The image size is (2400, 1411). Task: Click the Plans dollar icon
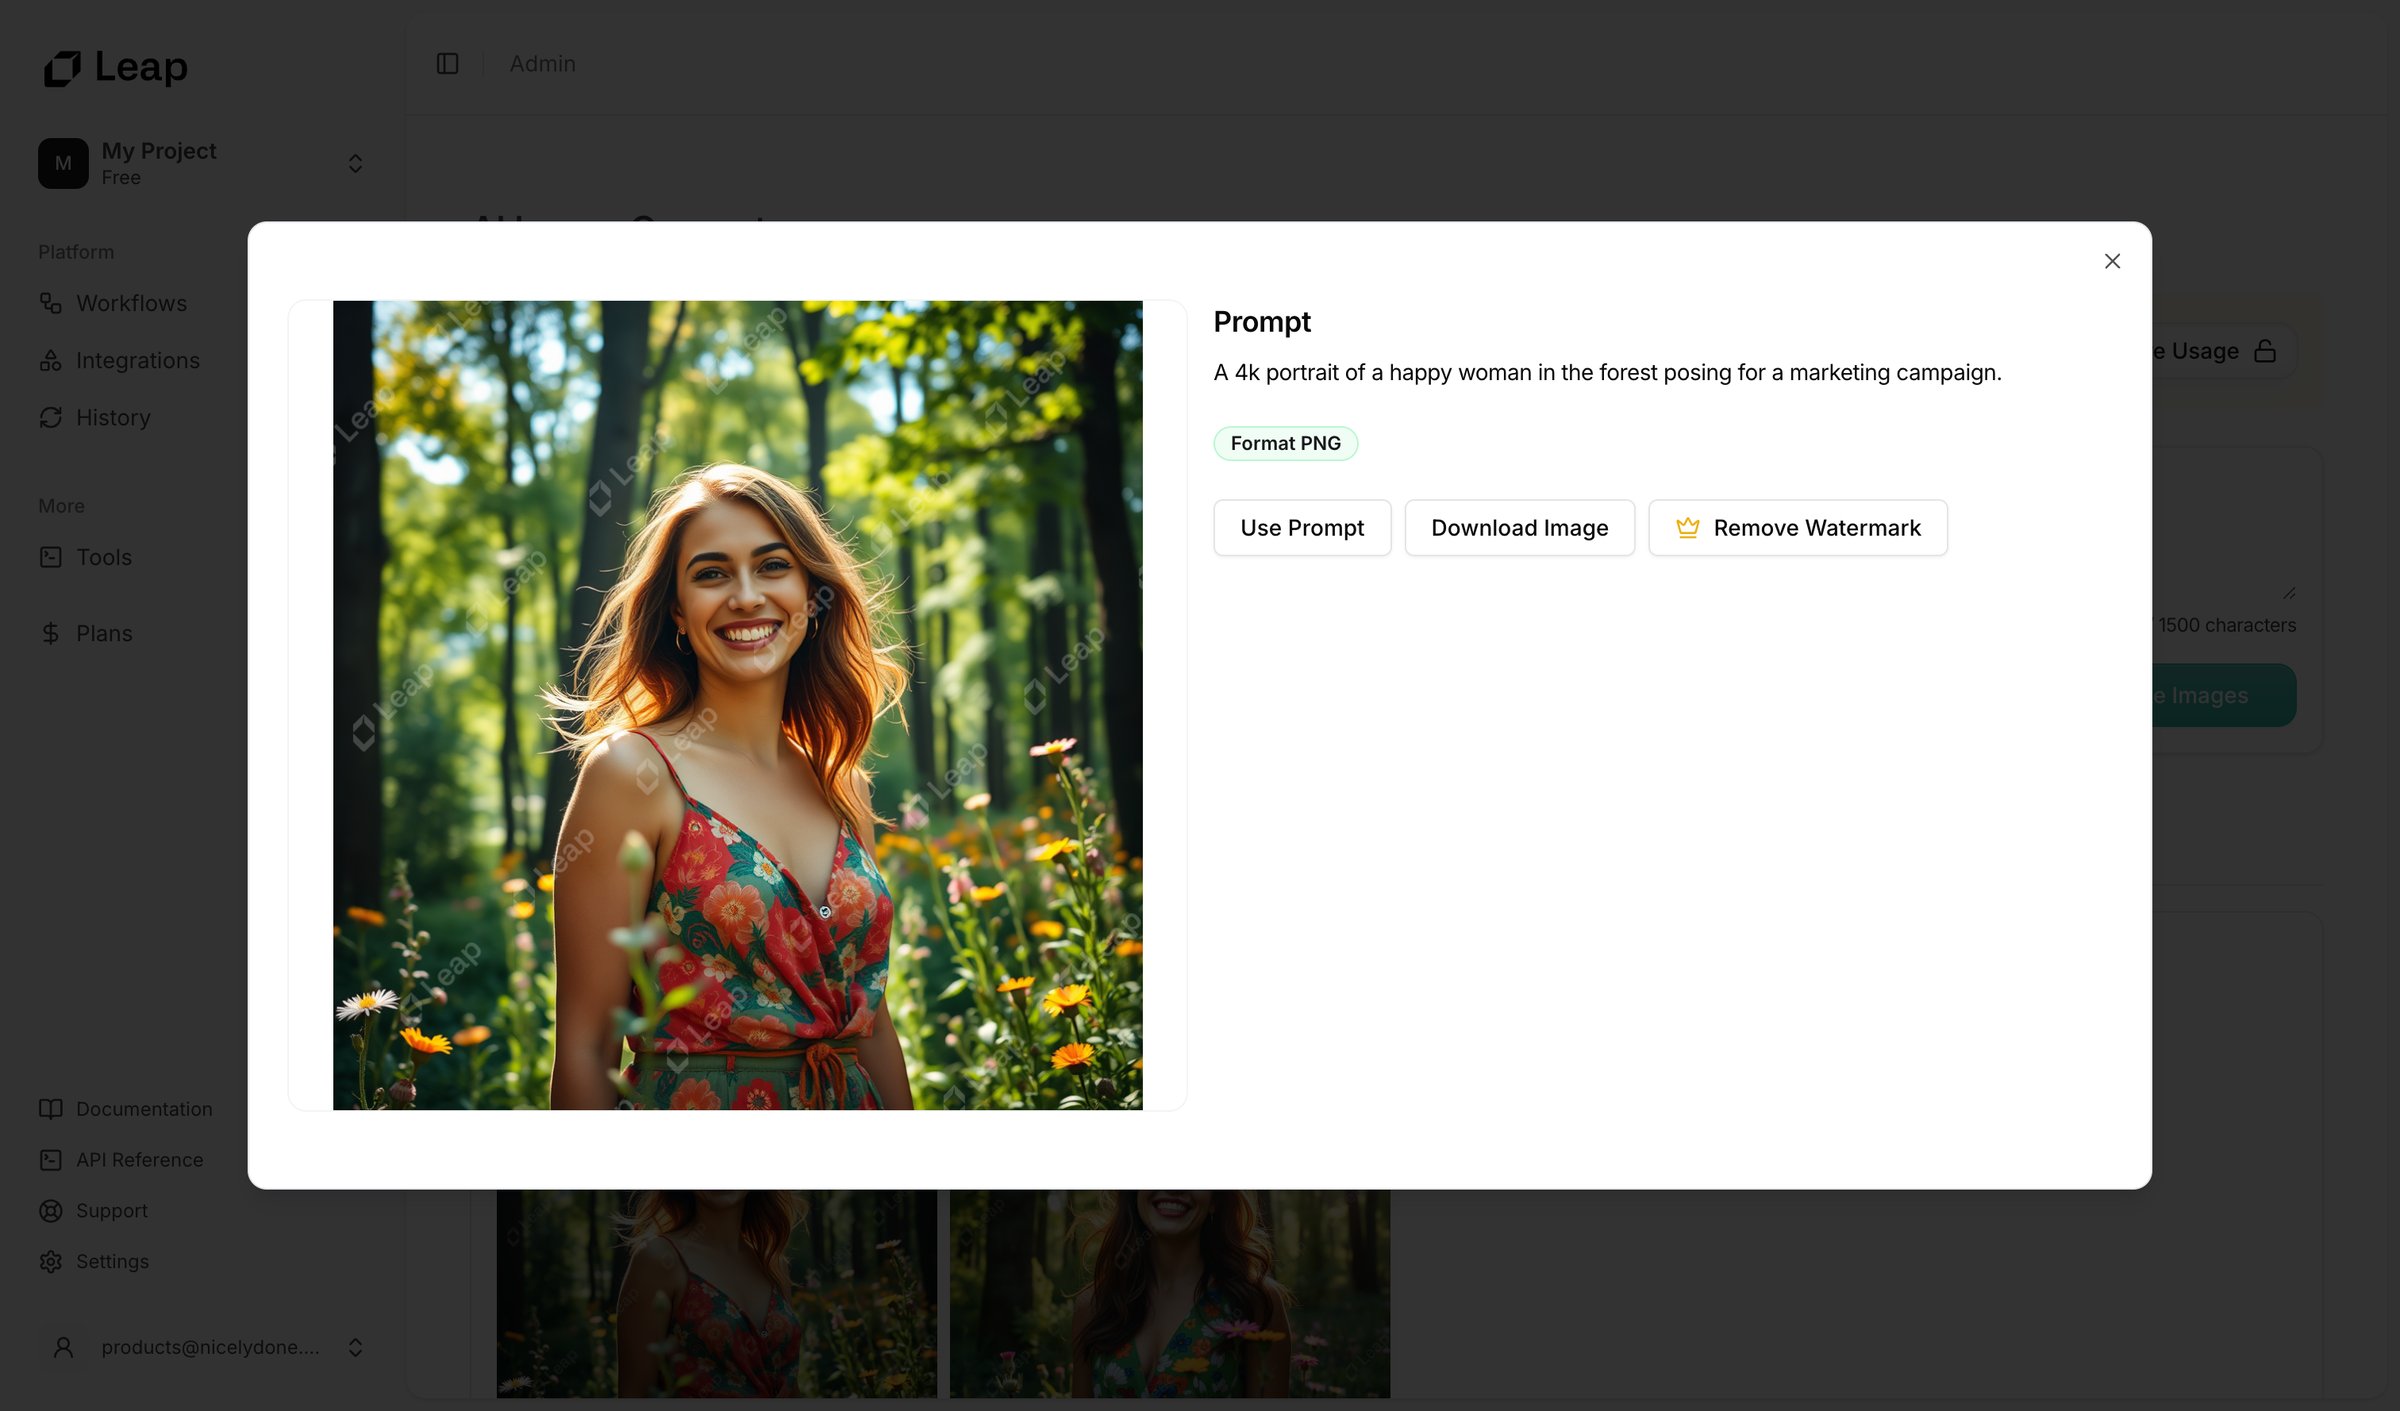pyautogui.click(x=51, y=633)
